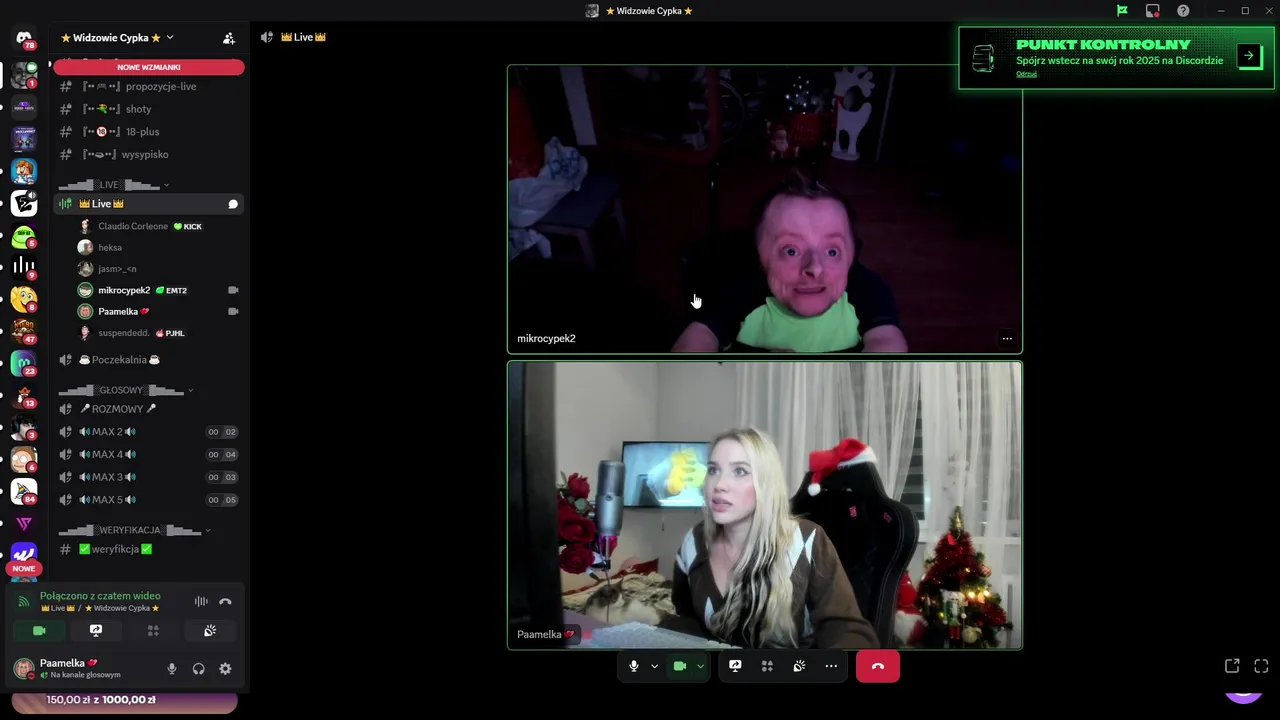Viewport: 1280px width, 720px height.
Task: Open Widzowie Cypka server dropdown menu
Action: click(x=118, y=38)
